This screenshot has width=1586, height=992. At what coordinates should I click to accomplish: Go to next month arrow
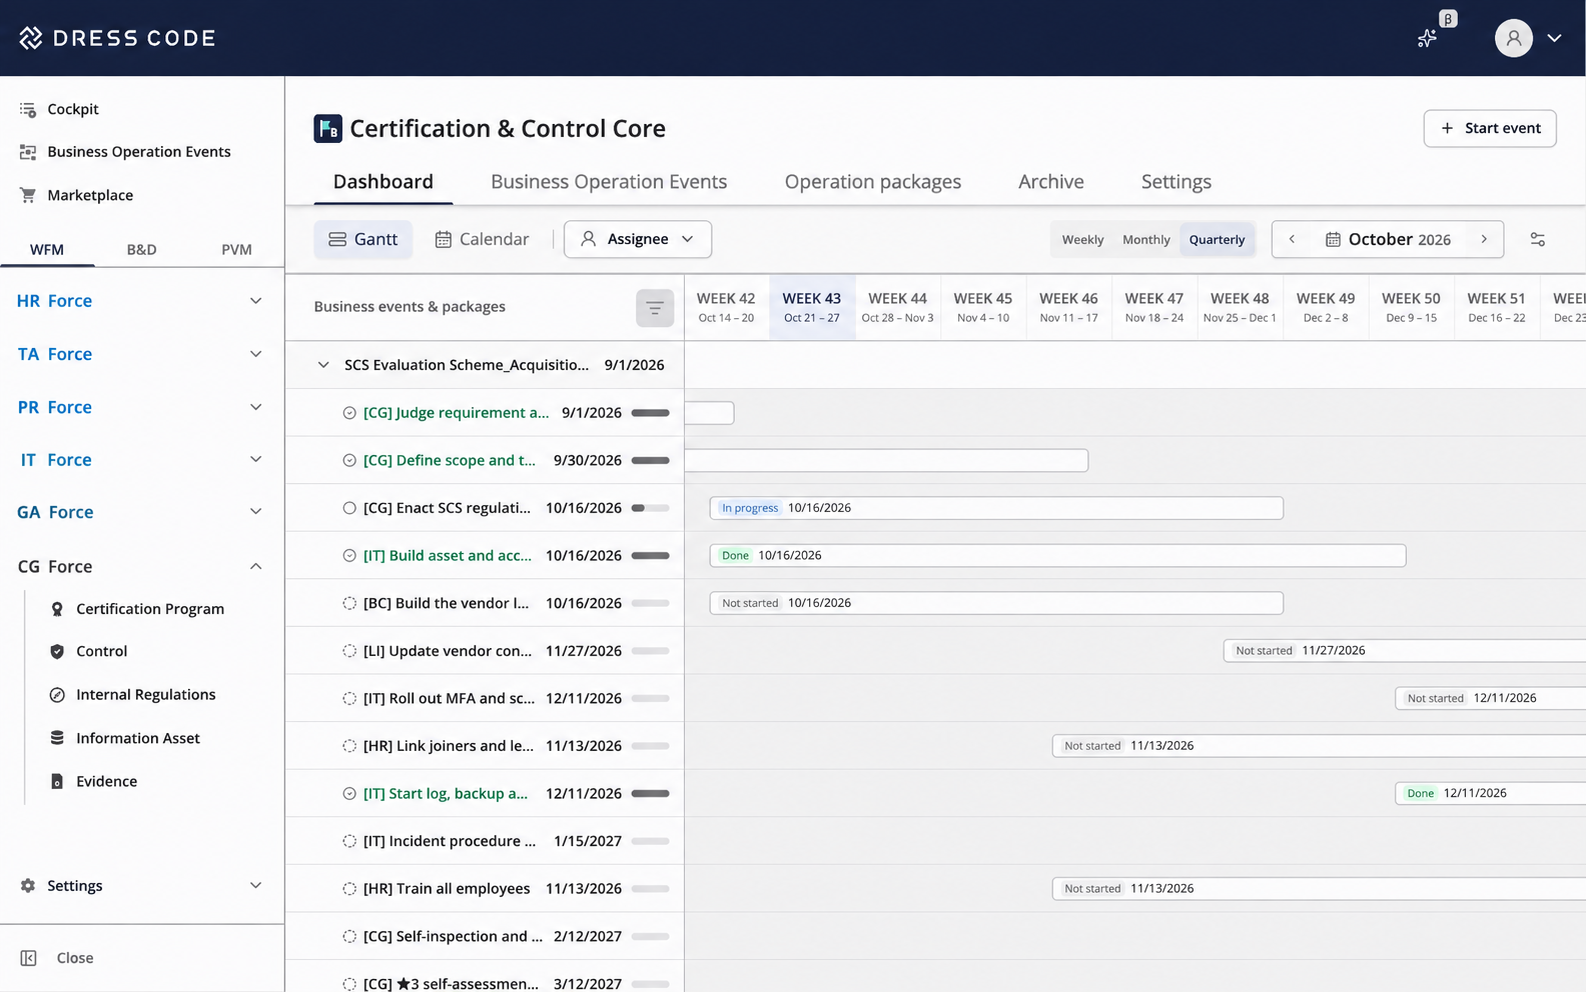click(x=1484, y=240)
